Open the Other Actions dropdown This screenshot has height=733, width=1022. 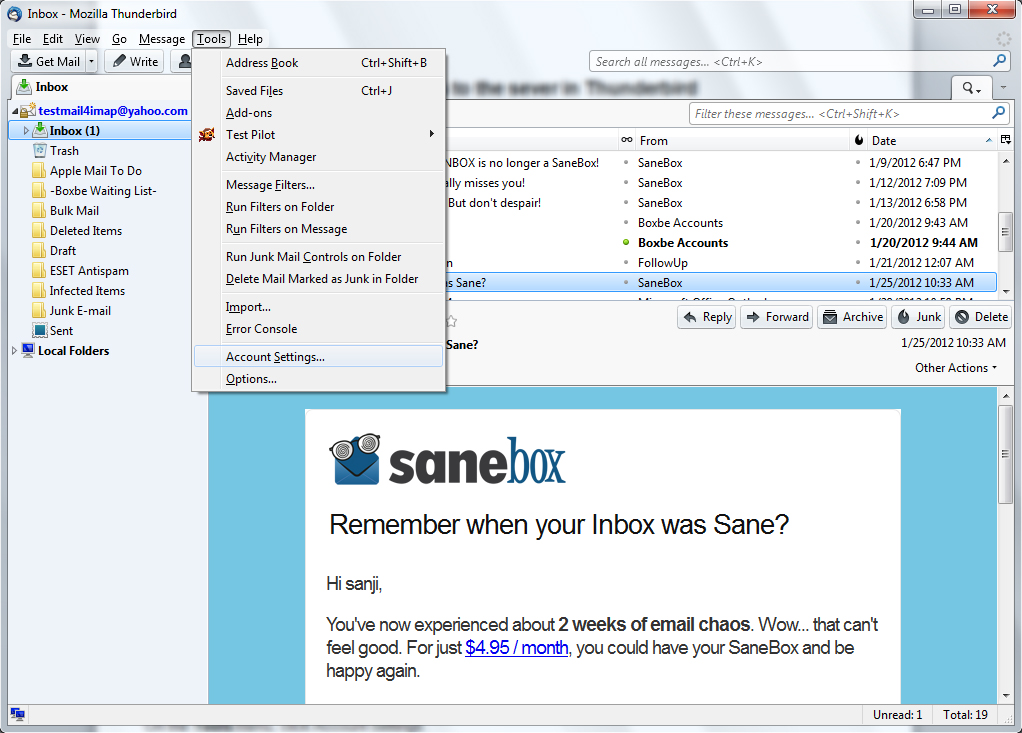(x=956, y=368)
